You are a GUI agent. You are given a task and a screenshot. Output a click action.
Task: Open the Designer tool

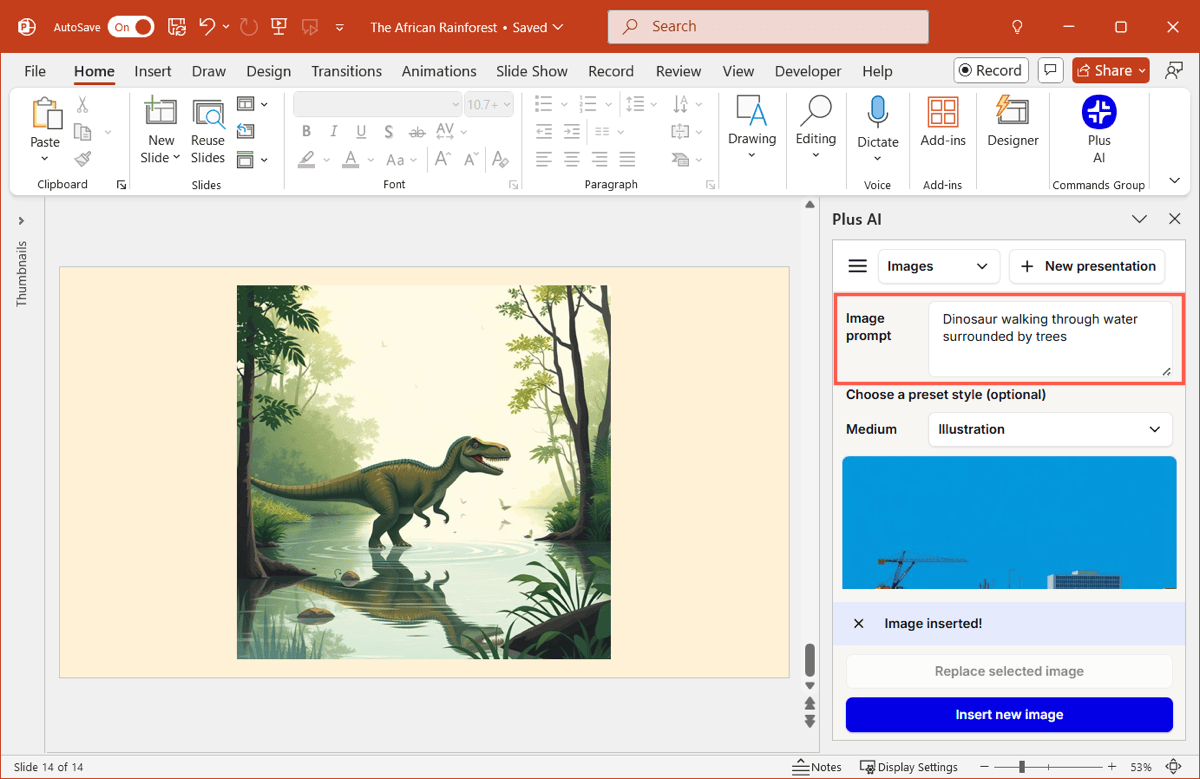coord(1012,122)
